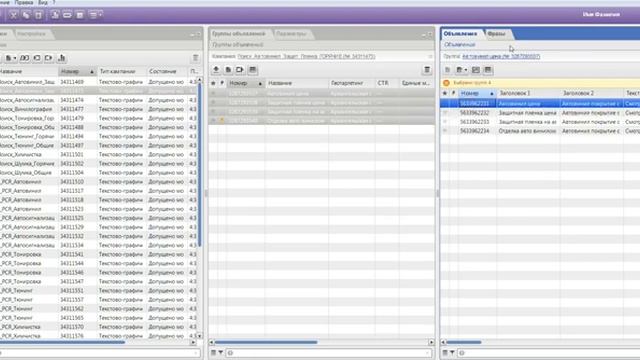Click the table grid icon in the ads toolbar
Image resolution: width=640 pixels, height=360 pixels.
pyautogui.click(x=488, y=70)
